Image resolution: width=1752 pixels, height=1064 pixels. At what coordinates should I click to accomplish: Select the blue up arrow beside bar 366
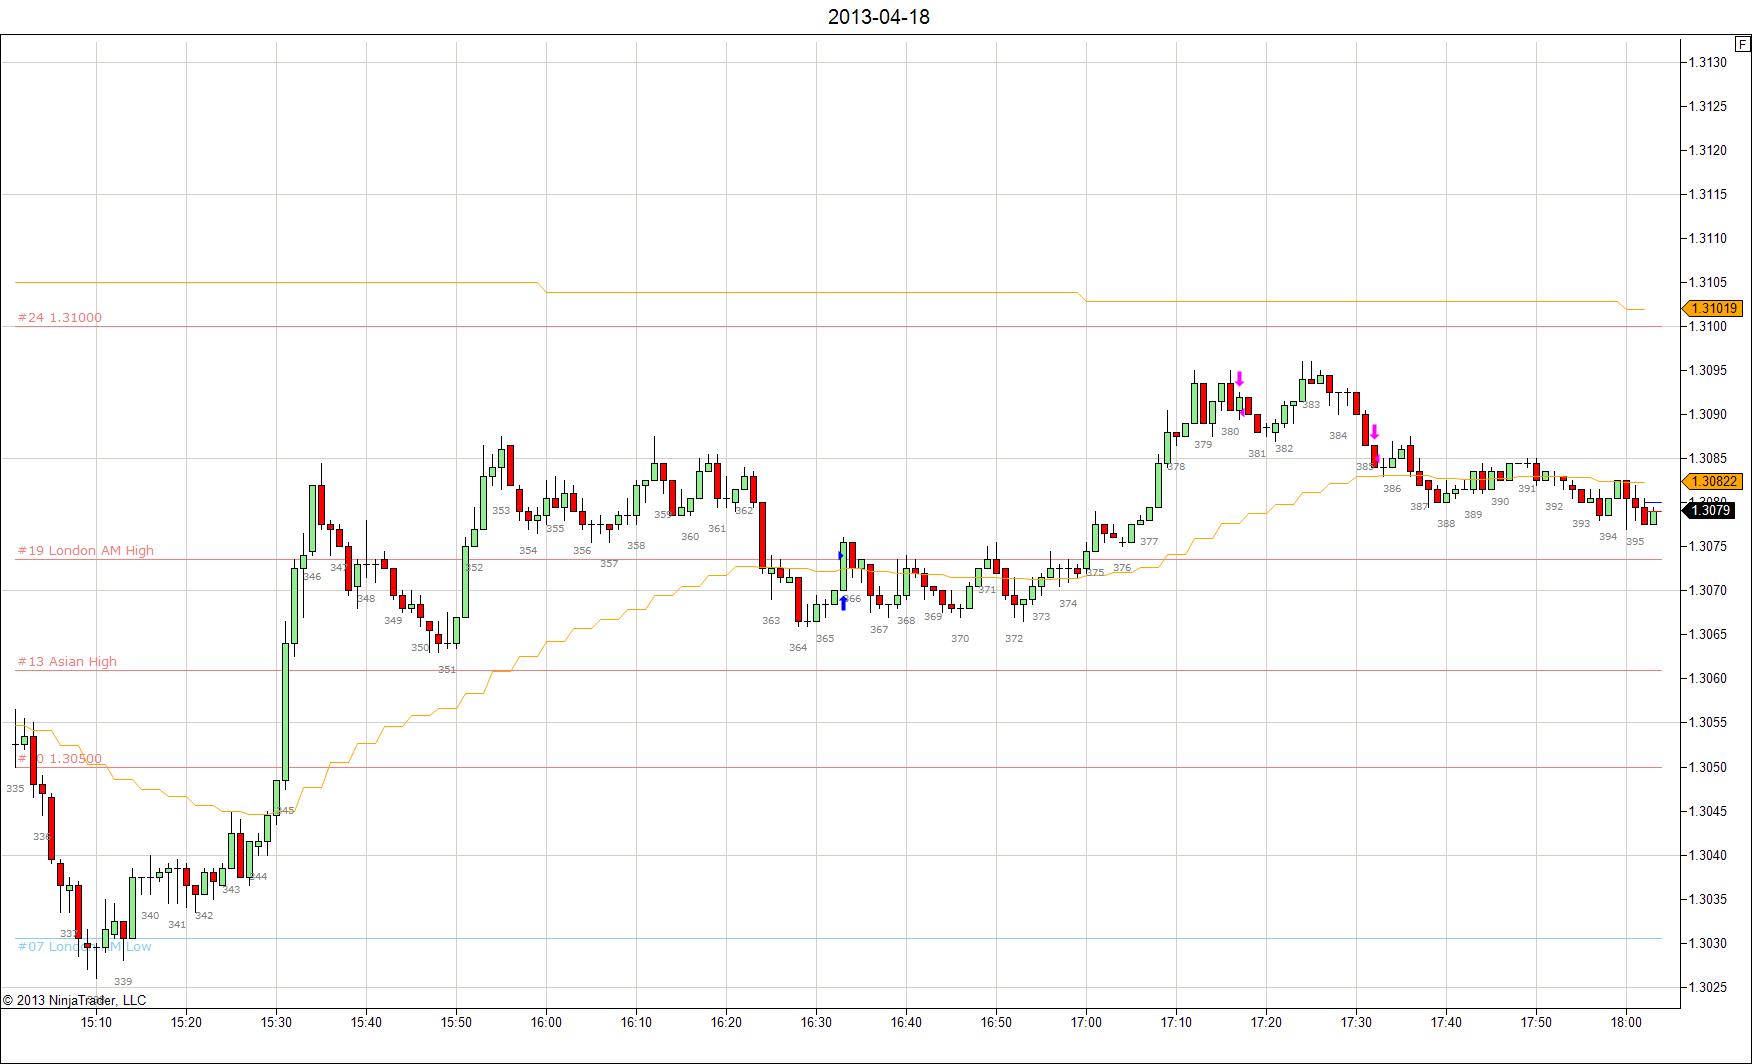click(x=844, y=602)
